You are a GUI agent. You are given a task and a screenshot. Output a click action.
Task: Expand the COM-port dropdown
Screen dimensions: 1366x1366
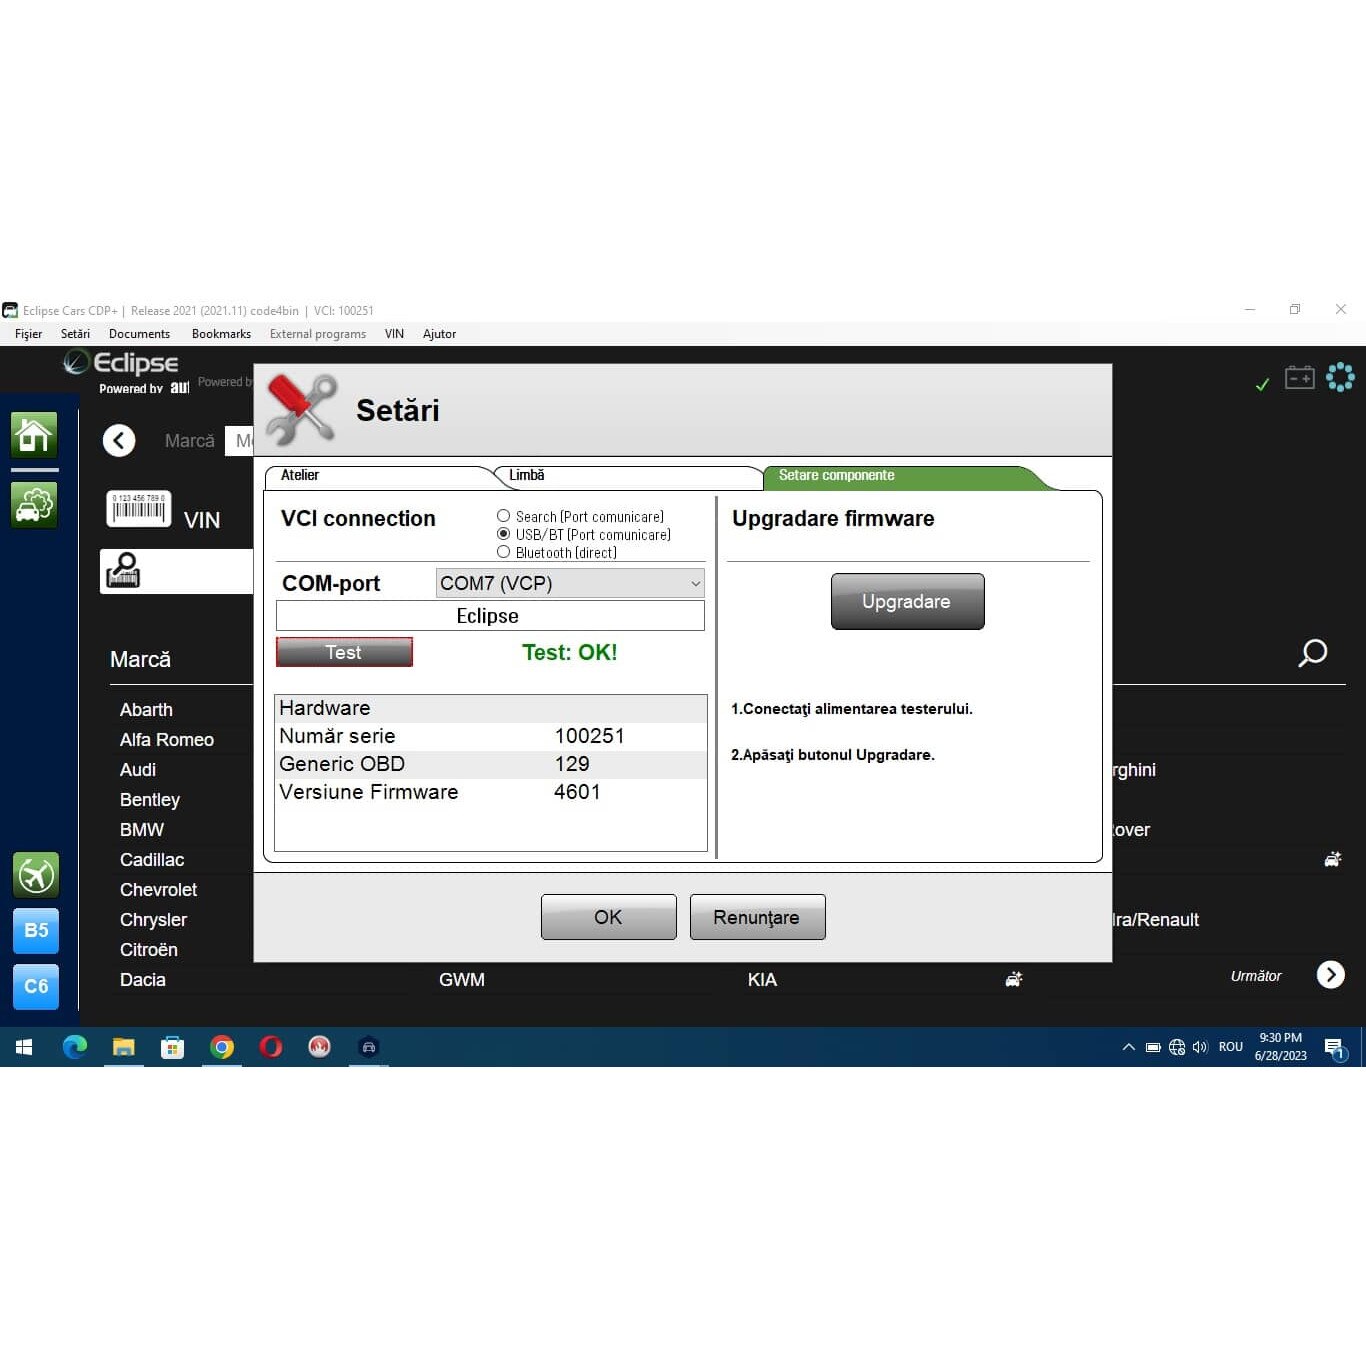pyautogui.click(x=570, y=583)
